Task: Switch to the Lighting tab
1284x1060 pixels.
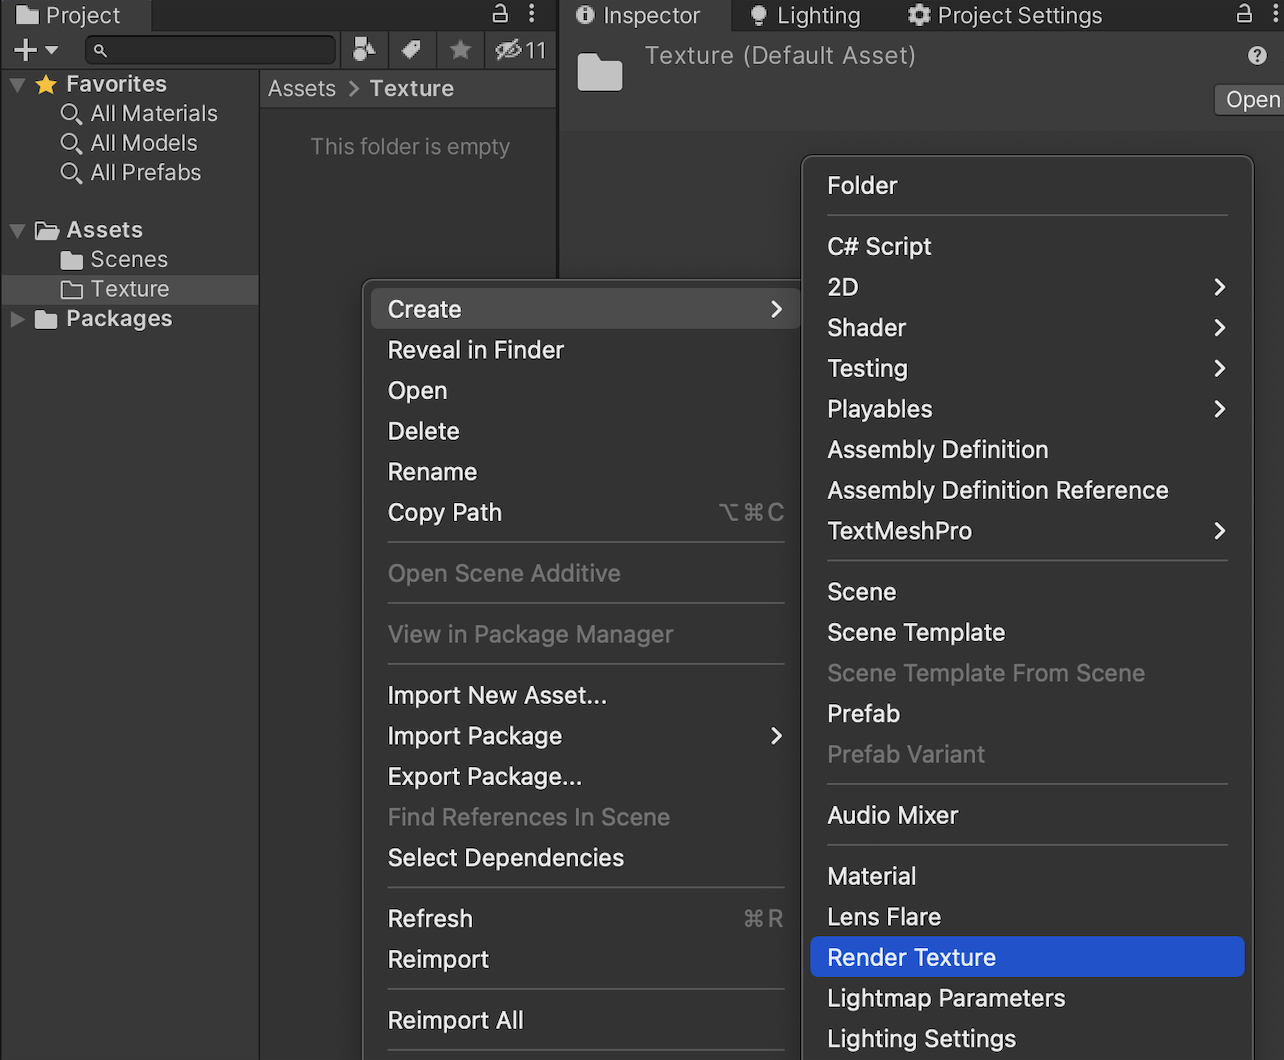Action: click(x=805, y=16)
